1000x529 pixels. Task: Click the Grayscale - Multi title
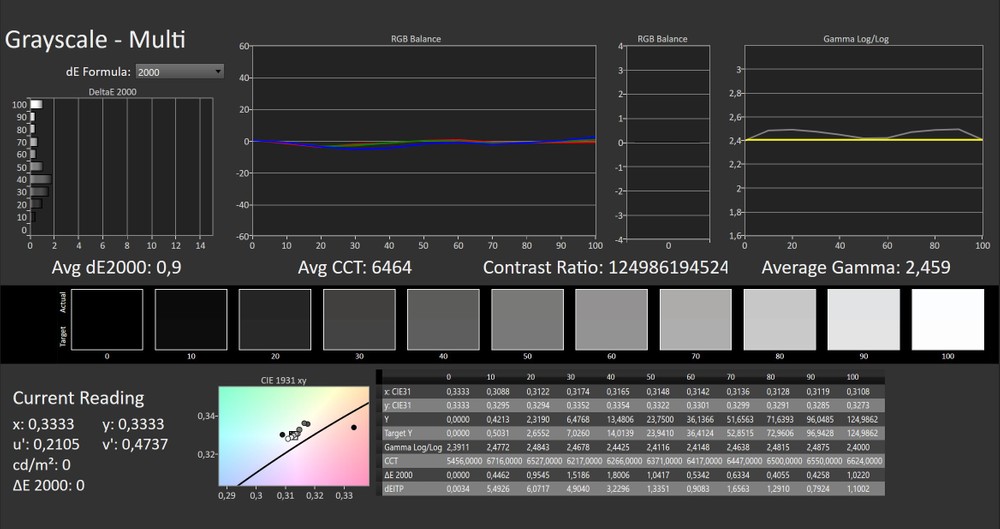click(95, 40)
